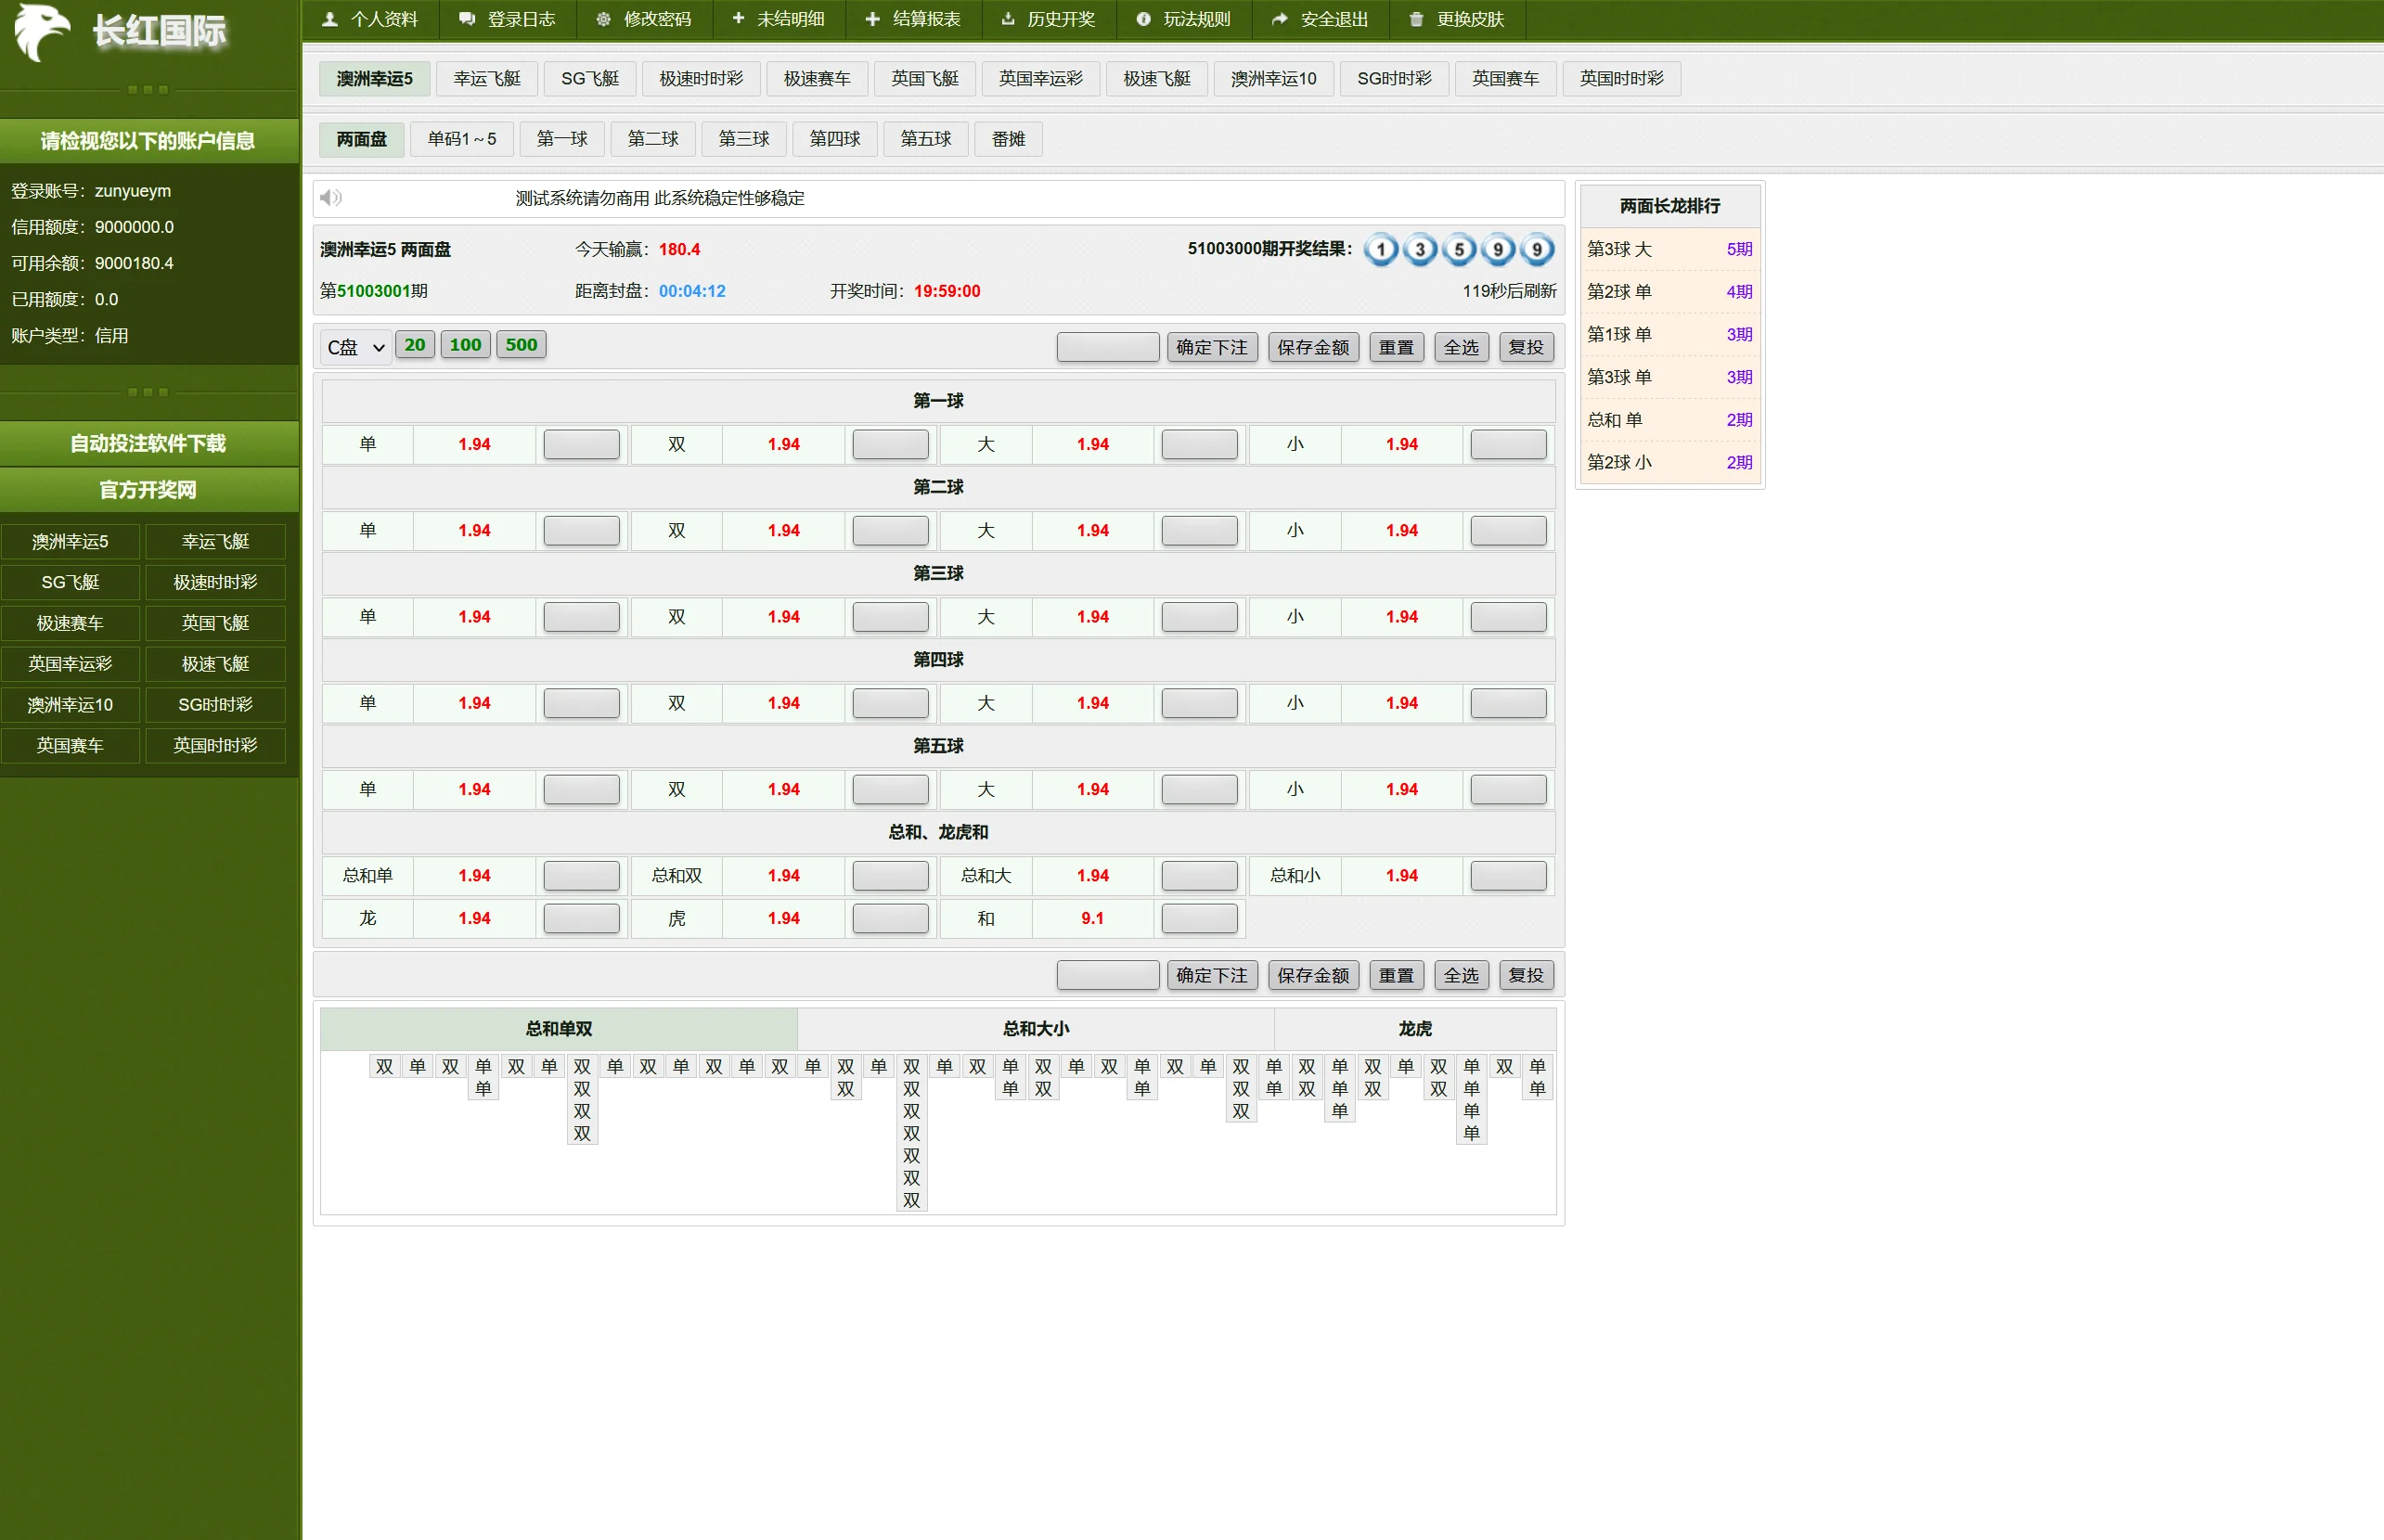Click the 和 9.1 odds bet field
The image size is (2384, 1540).
(x=1199, y=918)
